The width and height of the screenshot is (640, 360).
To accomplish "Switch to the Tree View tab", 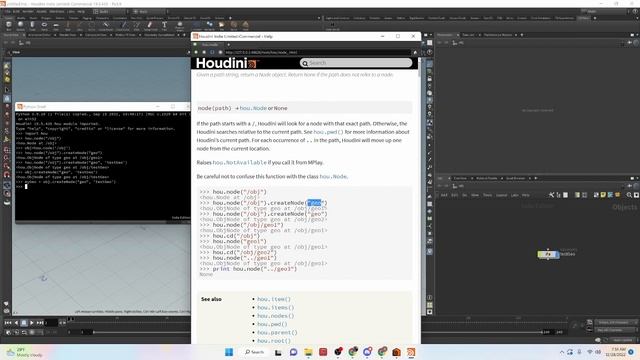I will (x=460, y=178).
